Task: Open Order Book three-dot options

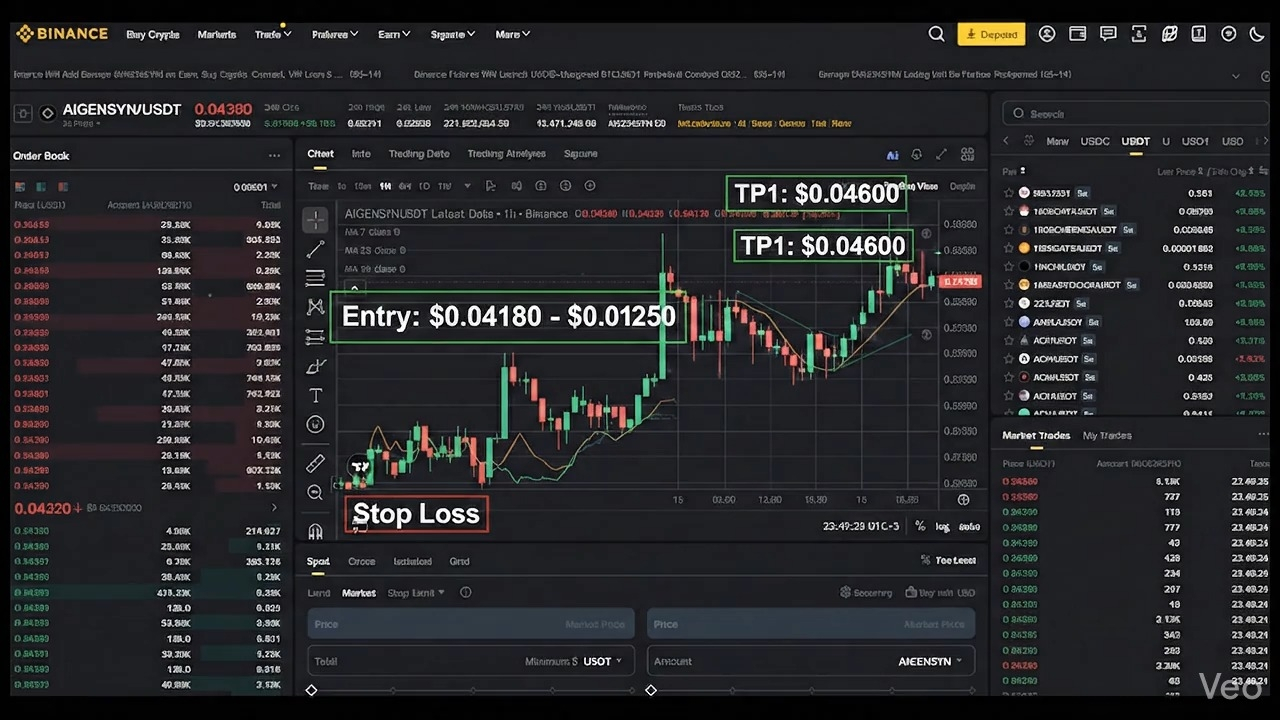Action: click(274, 156)
